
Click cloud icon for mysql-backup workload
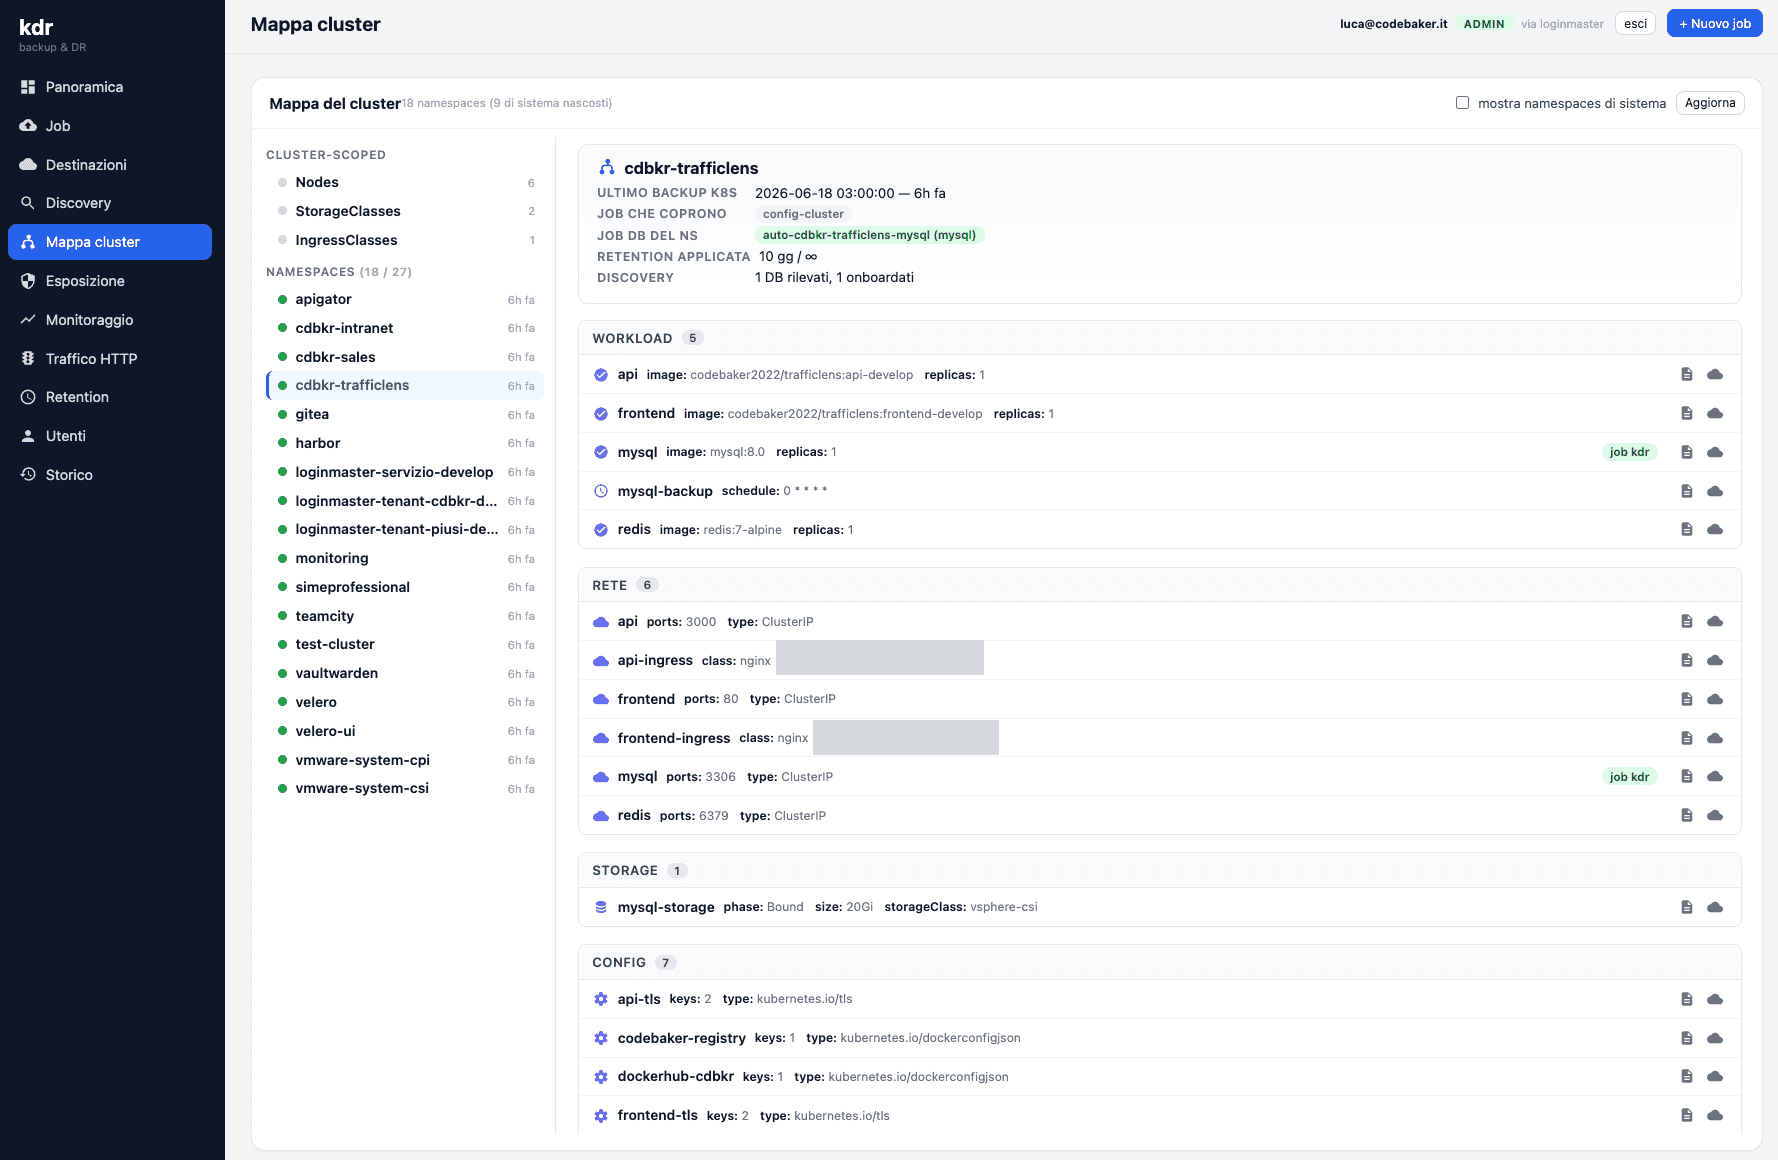tap(1715, 491)
